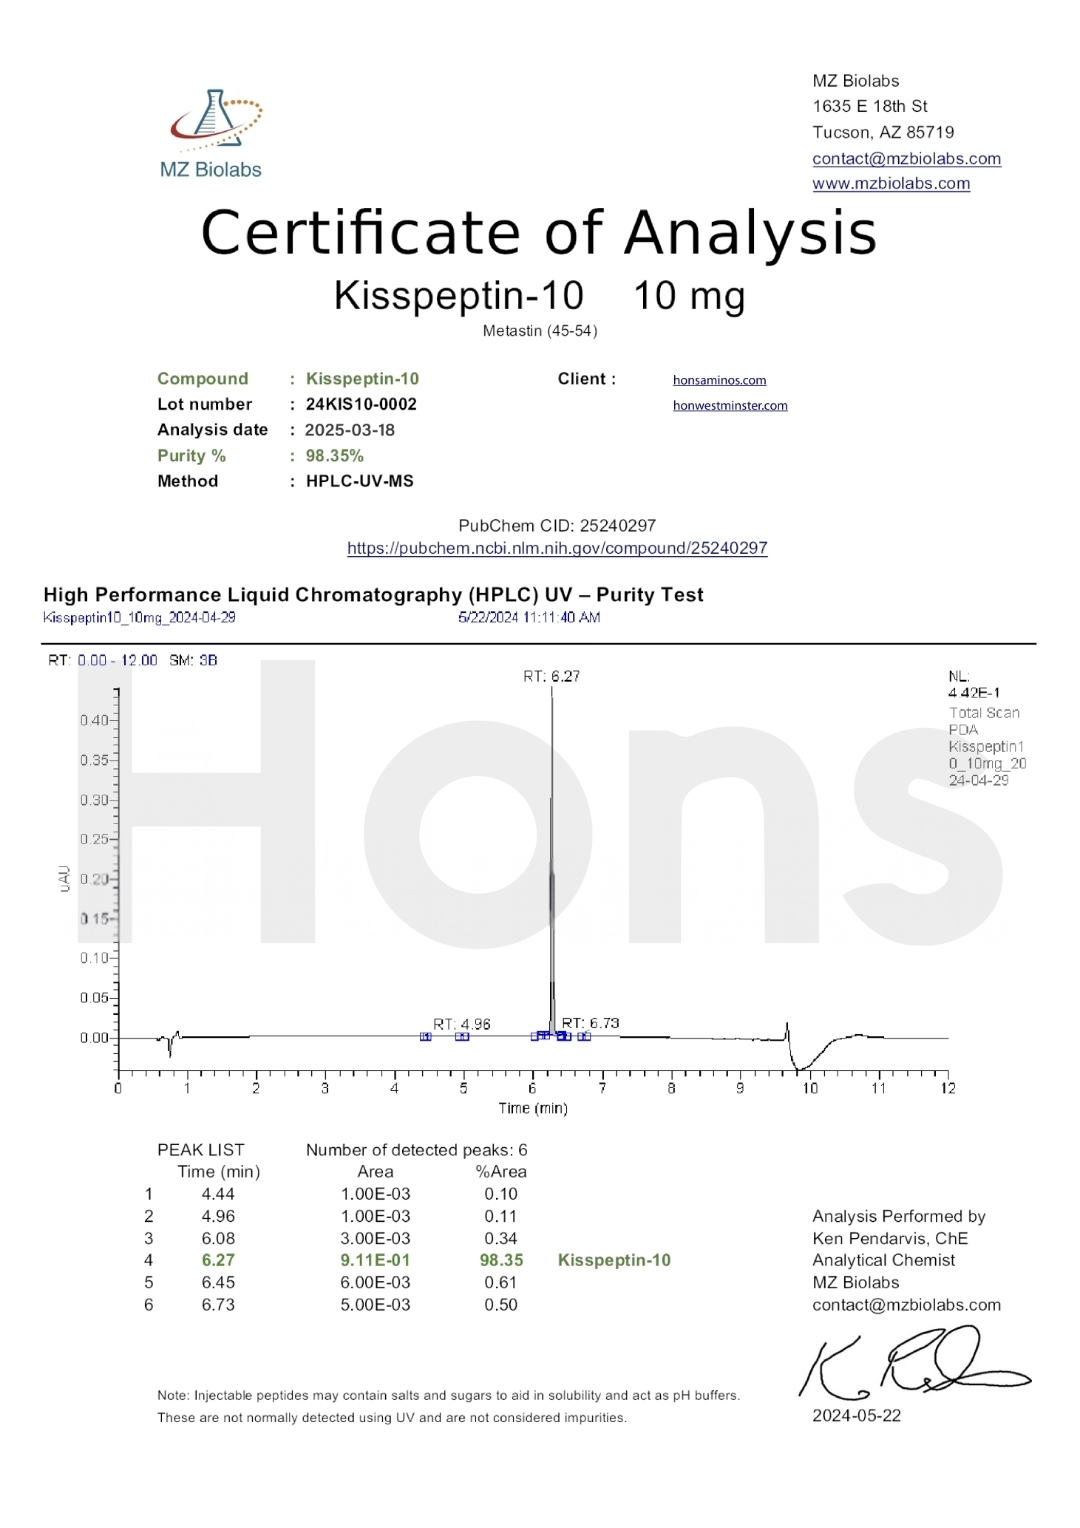Click the 'SM: 3B' smoothing label
The height and width of the screenshot is (1528, 1080).
point(193,660)
